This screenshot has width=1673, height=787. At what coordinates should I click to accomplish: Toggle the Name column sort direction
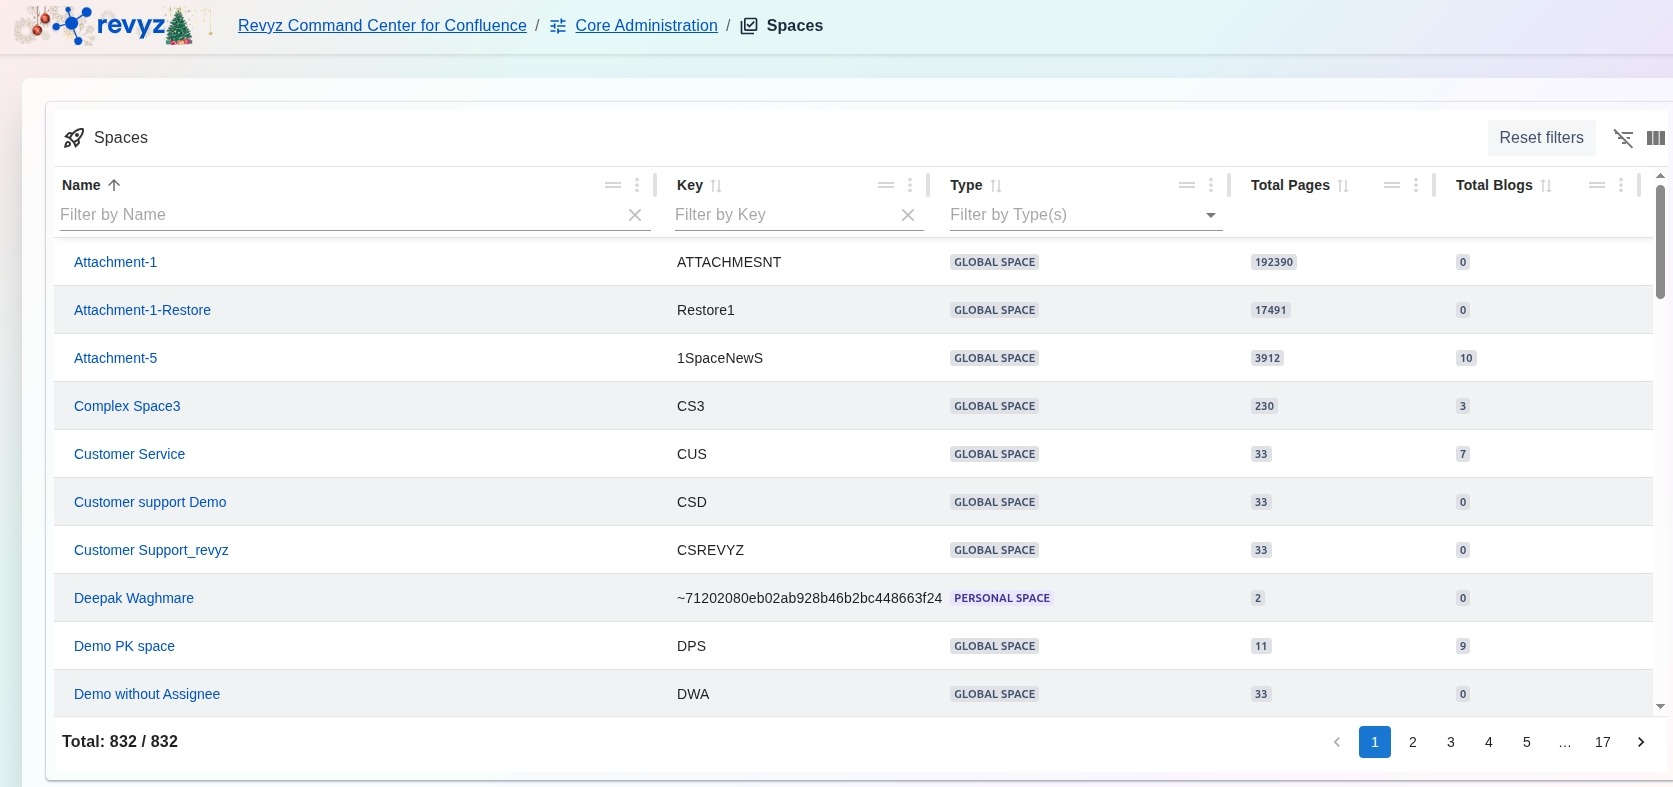pos(114,185)
